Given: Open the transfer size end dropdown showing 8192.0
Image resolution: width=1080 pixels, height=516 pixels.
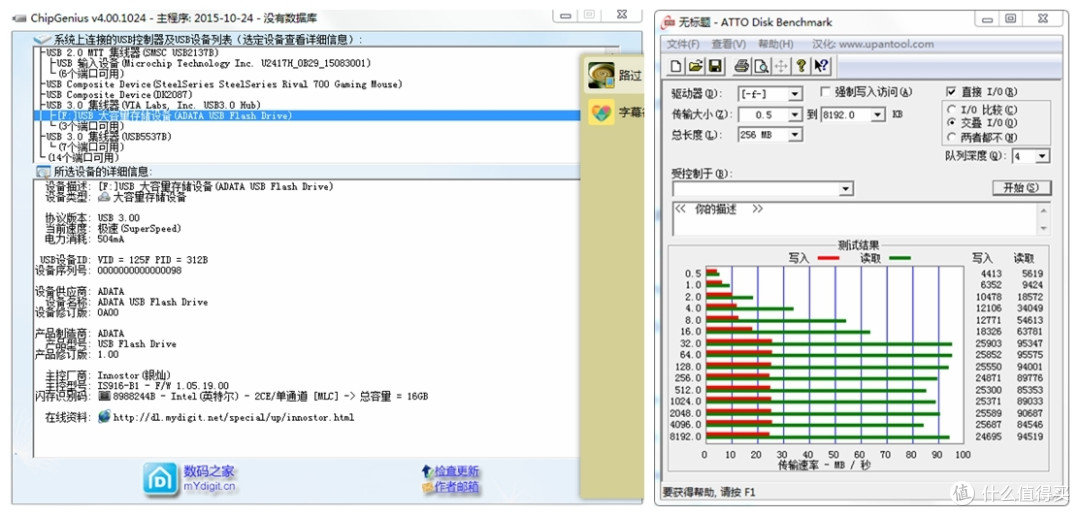Looking at the screenshot, I should click(877, 114).
